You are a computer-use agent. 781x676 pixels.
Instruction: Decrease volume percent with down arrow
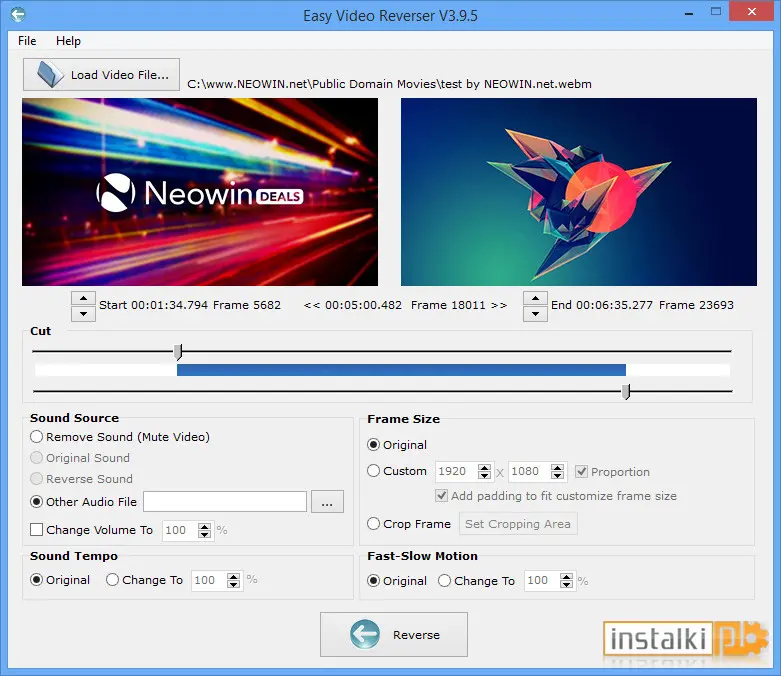click(204, 535)
